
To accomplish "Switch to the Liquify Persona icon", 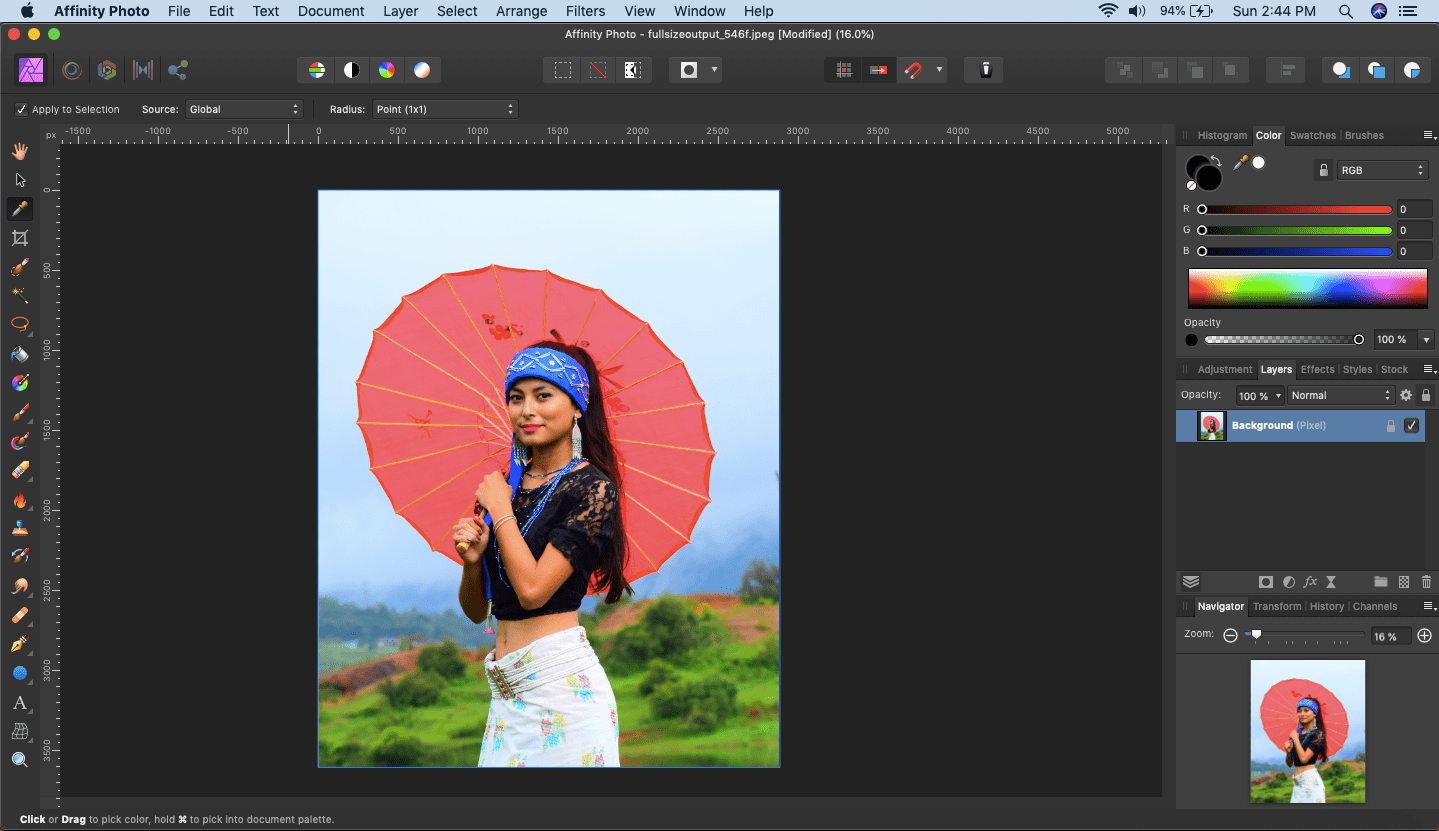I will pos(72,70).
